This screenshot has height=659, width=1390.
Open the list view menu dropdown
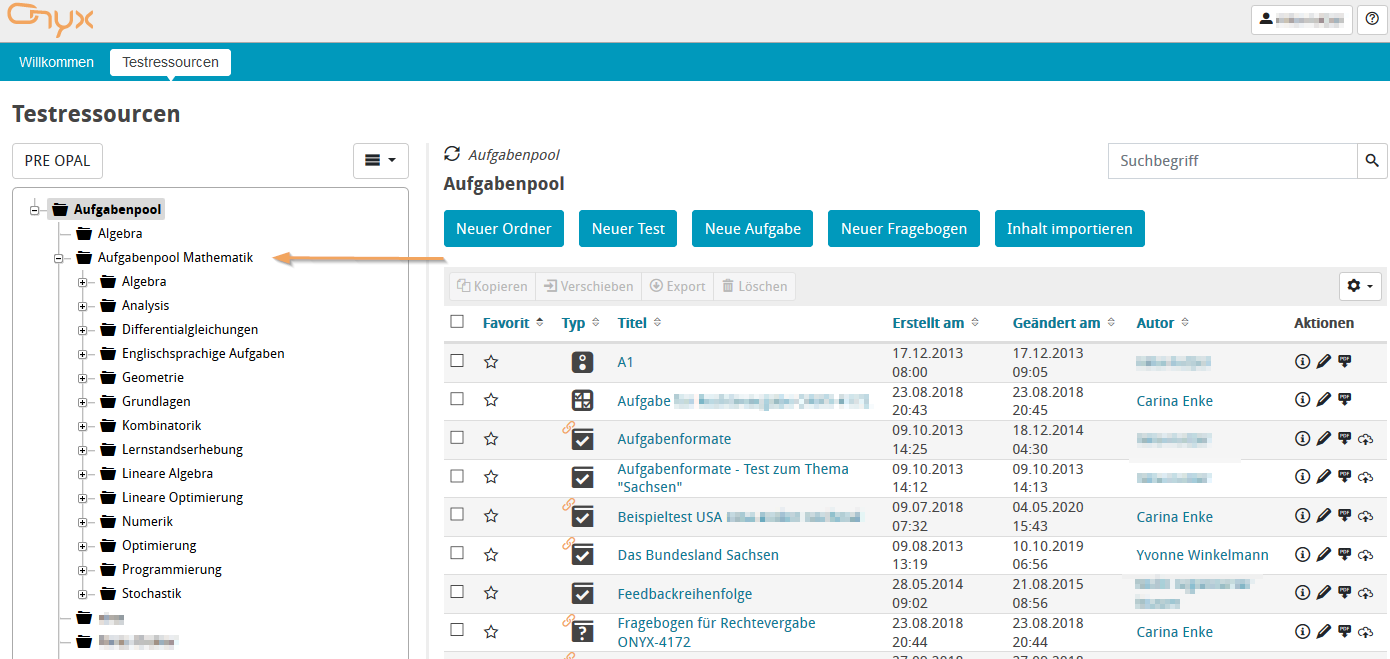pyautogui.click(x=380, y=160)
